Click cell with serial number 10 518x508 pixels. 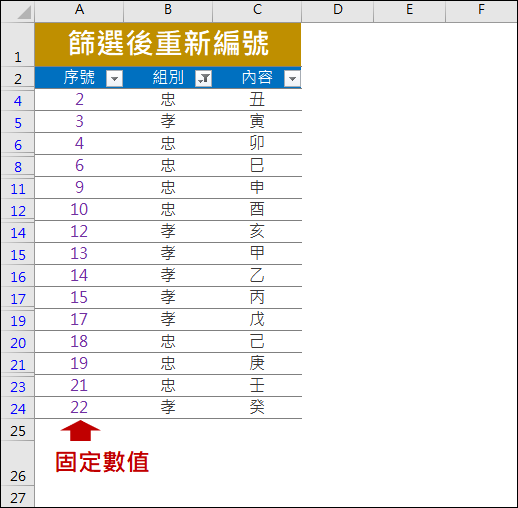click(x=79, y=210)
